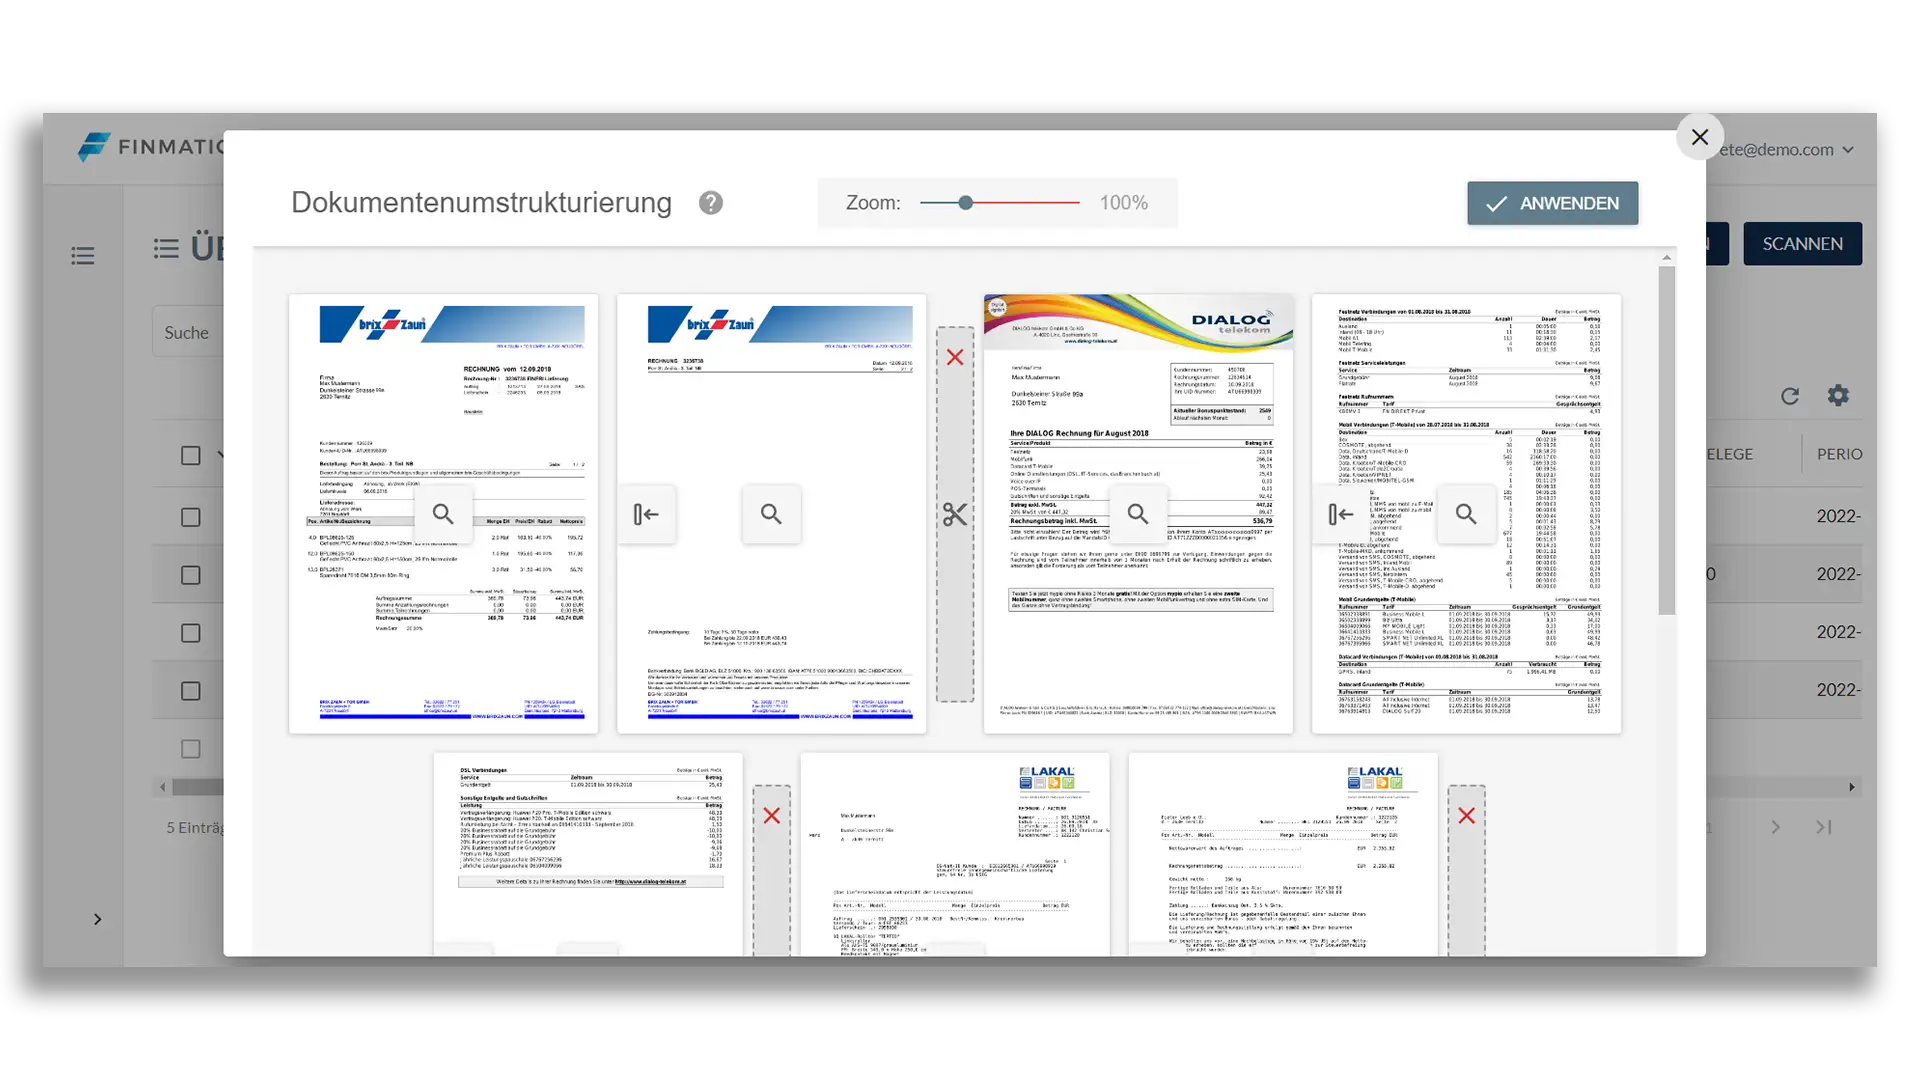Adjust the Zoom slider handle
This screenshot has width=1920, height=1080.
point(965,203)
